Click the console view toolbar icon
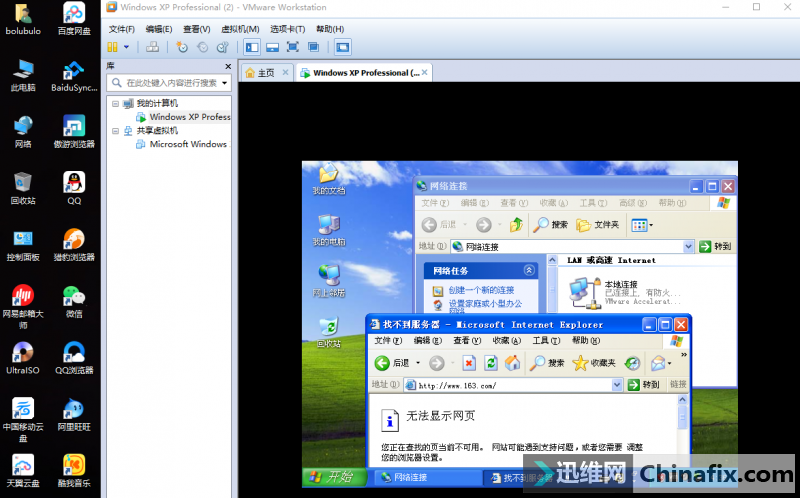This screenshot has height=498, width=800. point(342,47)
